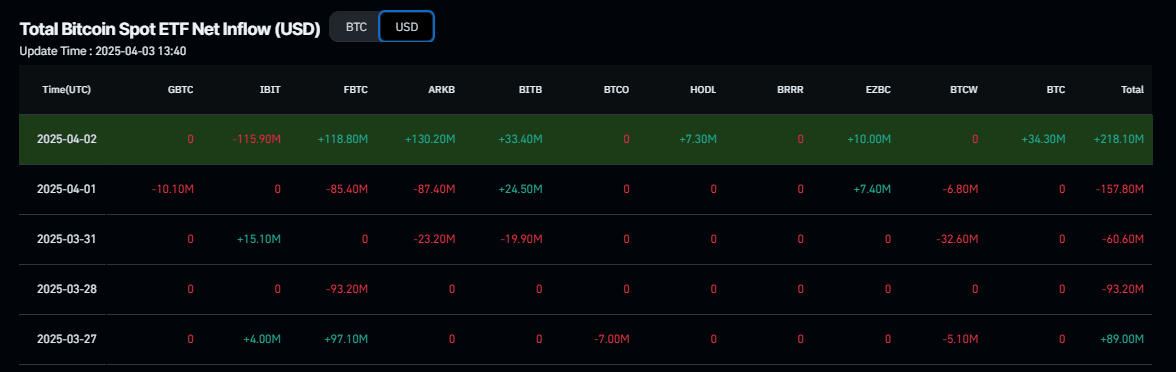Click the +33.40M BITB value
The height and width of the screenshot is (372, 1176).
click(x=520, y=140)
